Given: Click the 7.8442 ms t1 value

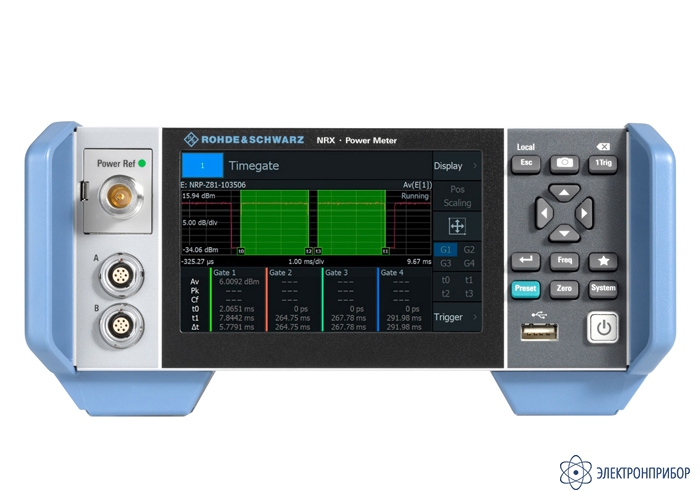Looking at the screenshot, I should (x=237, y=318).
